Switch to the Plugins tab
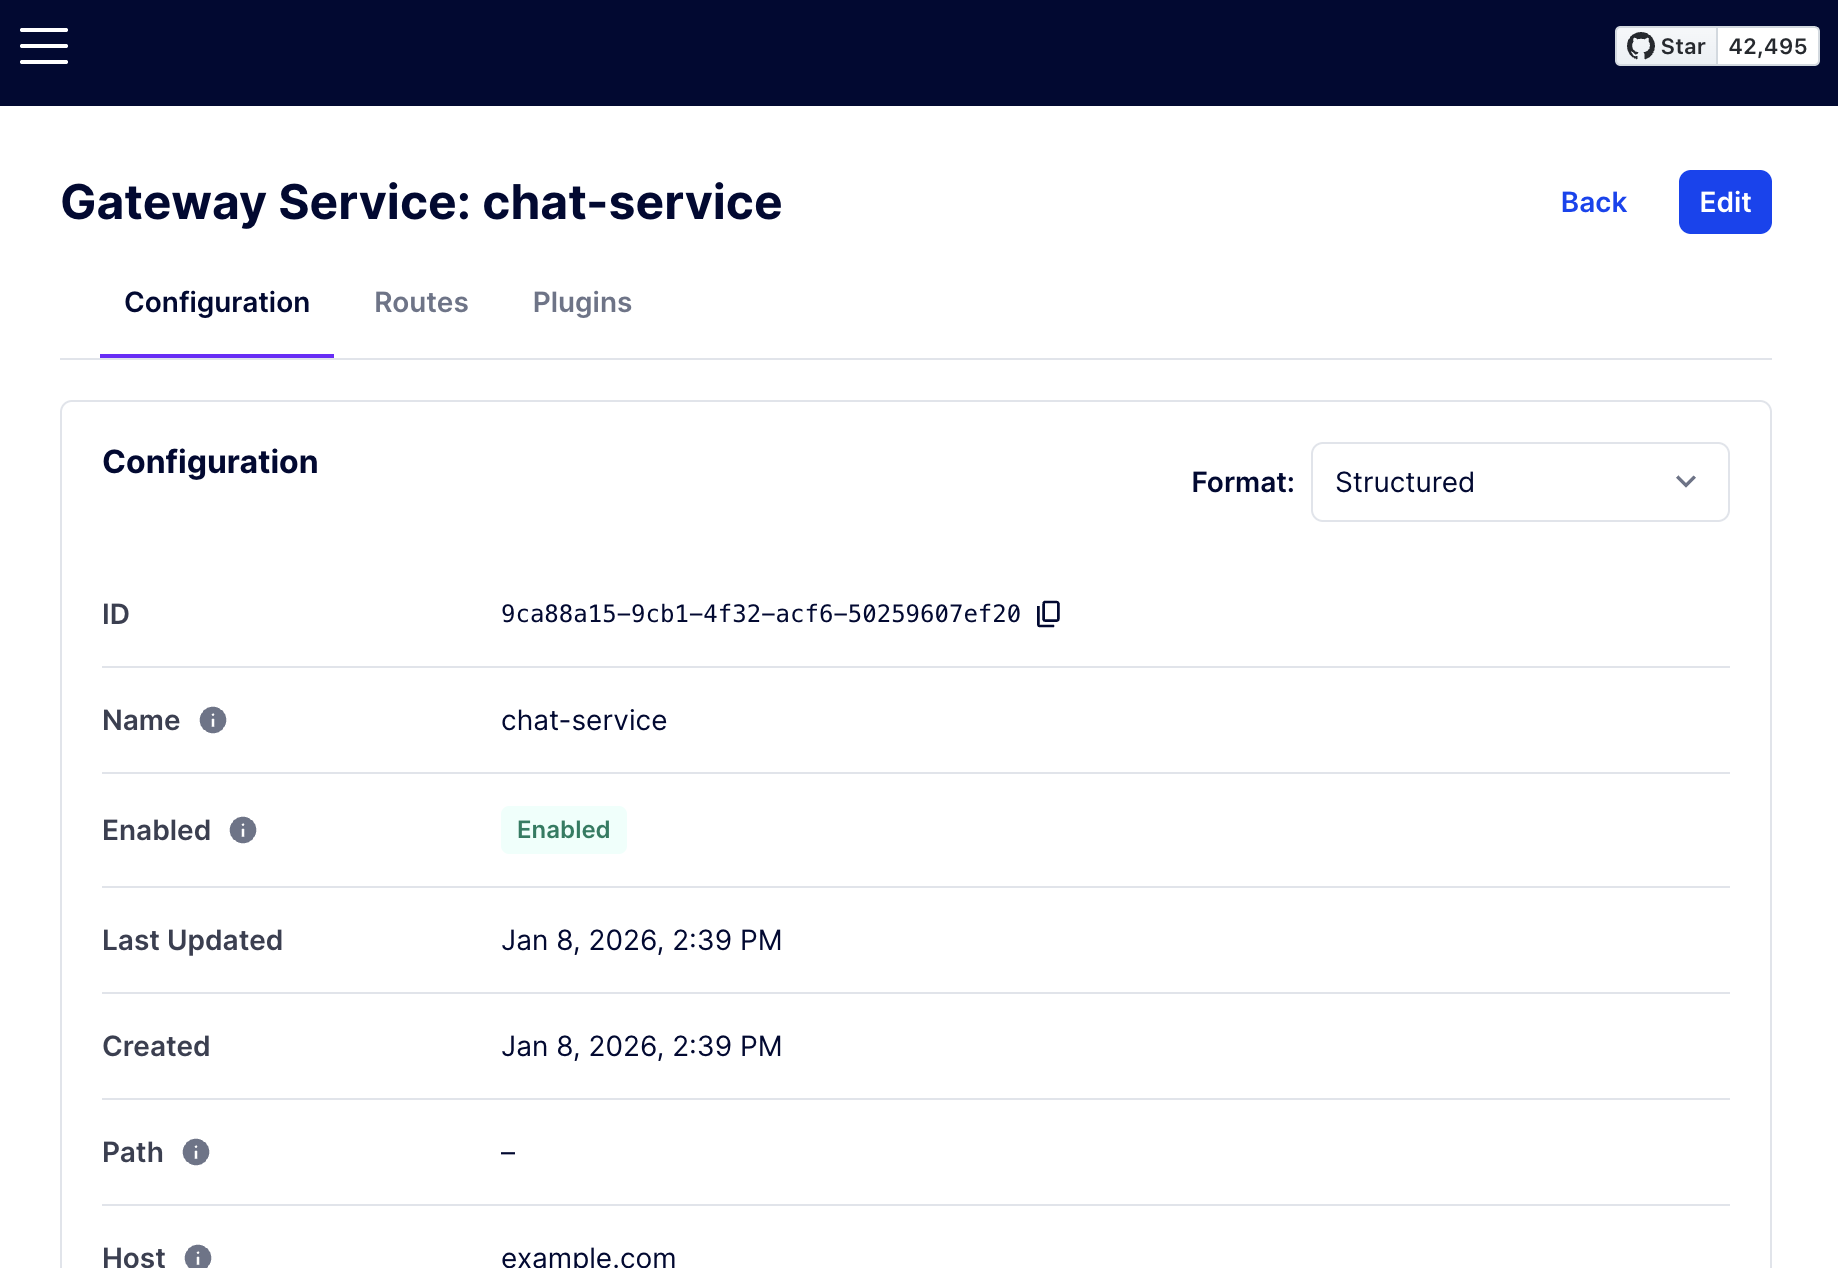This screenshot has width=1838, height=1268. click(x=582, y=302)
